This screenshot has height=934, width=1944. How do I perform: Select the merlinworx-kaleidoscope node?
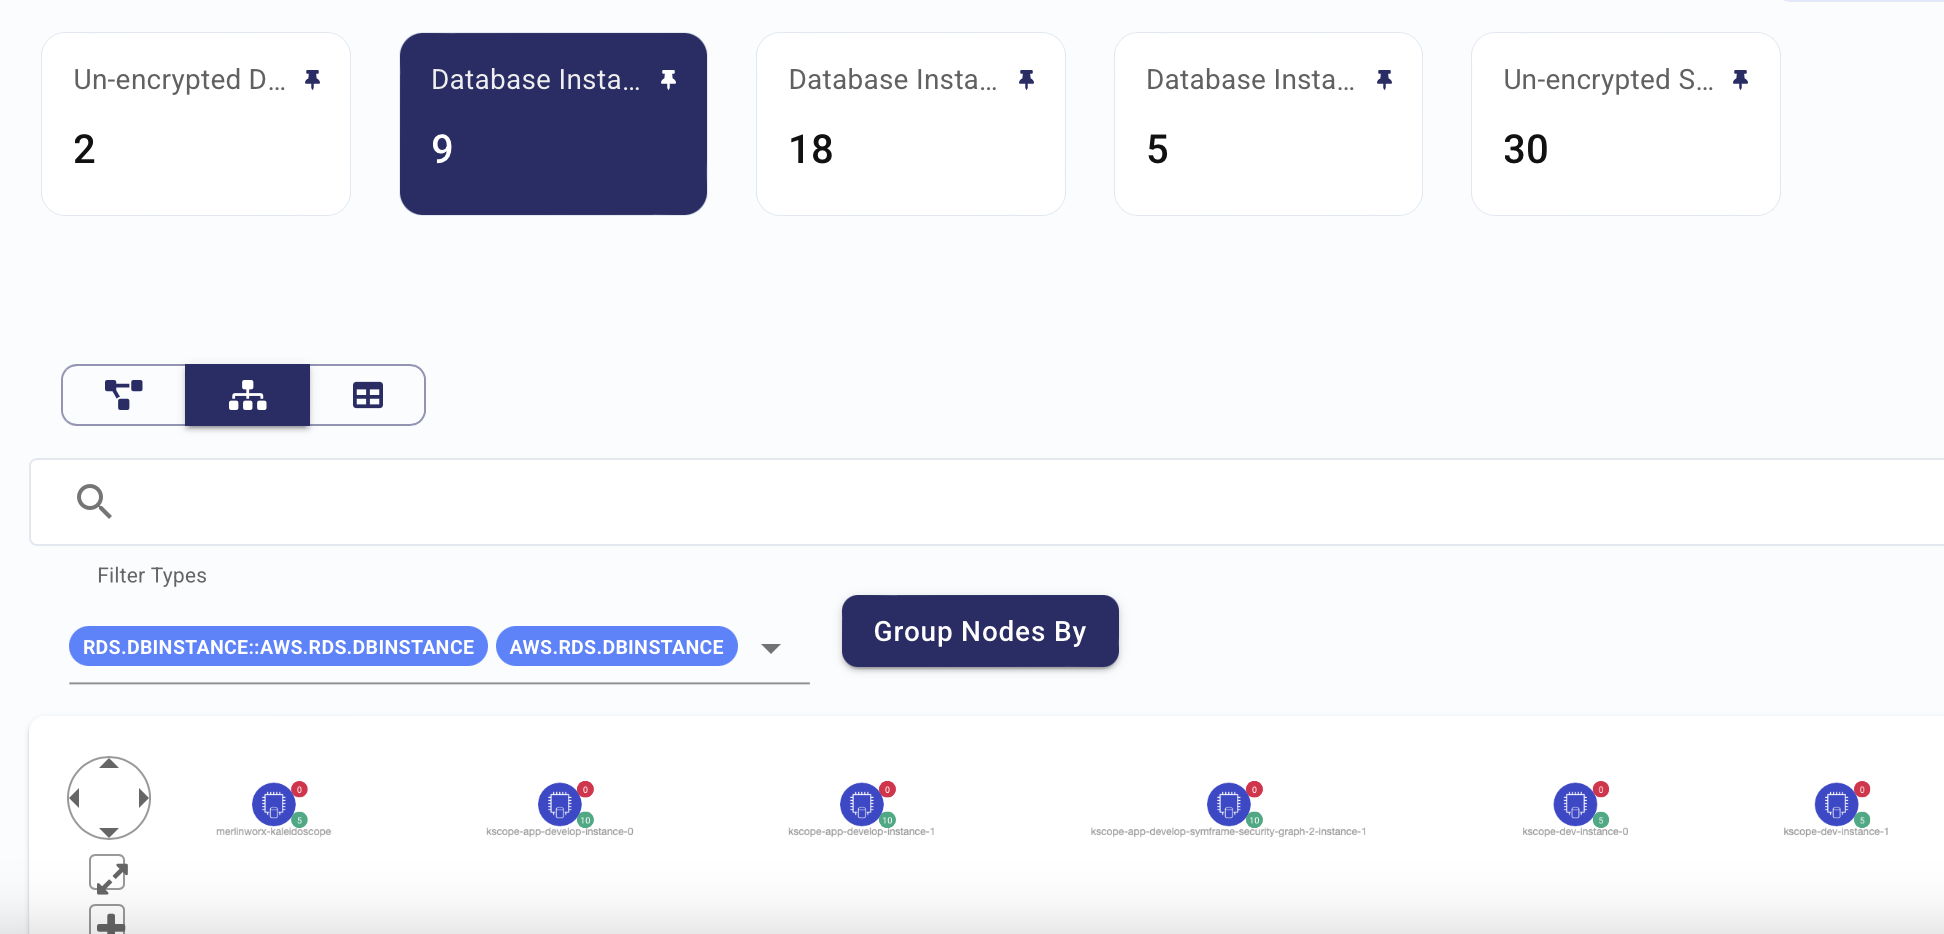[274, 803]
